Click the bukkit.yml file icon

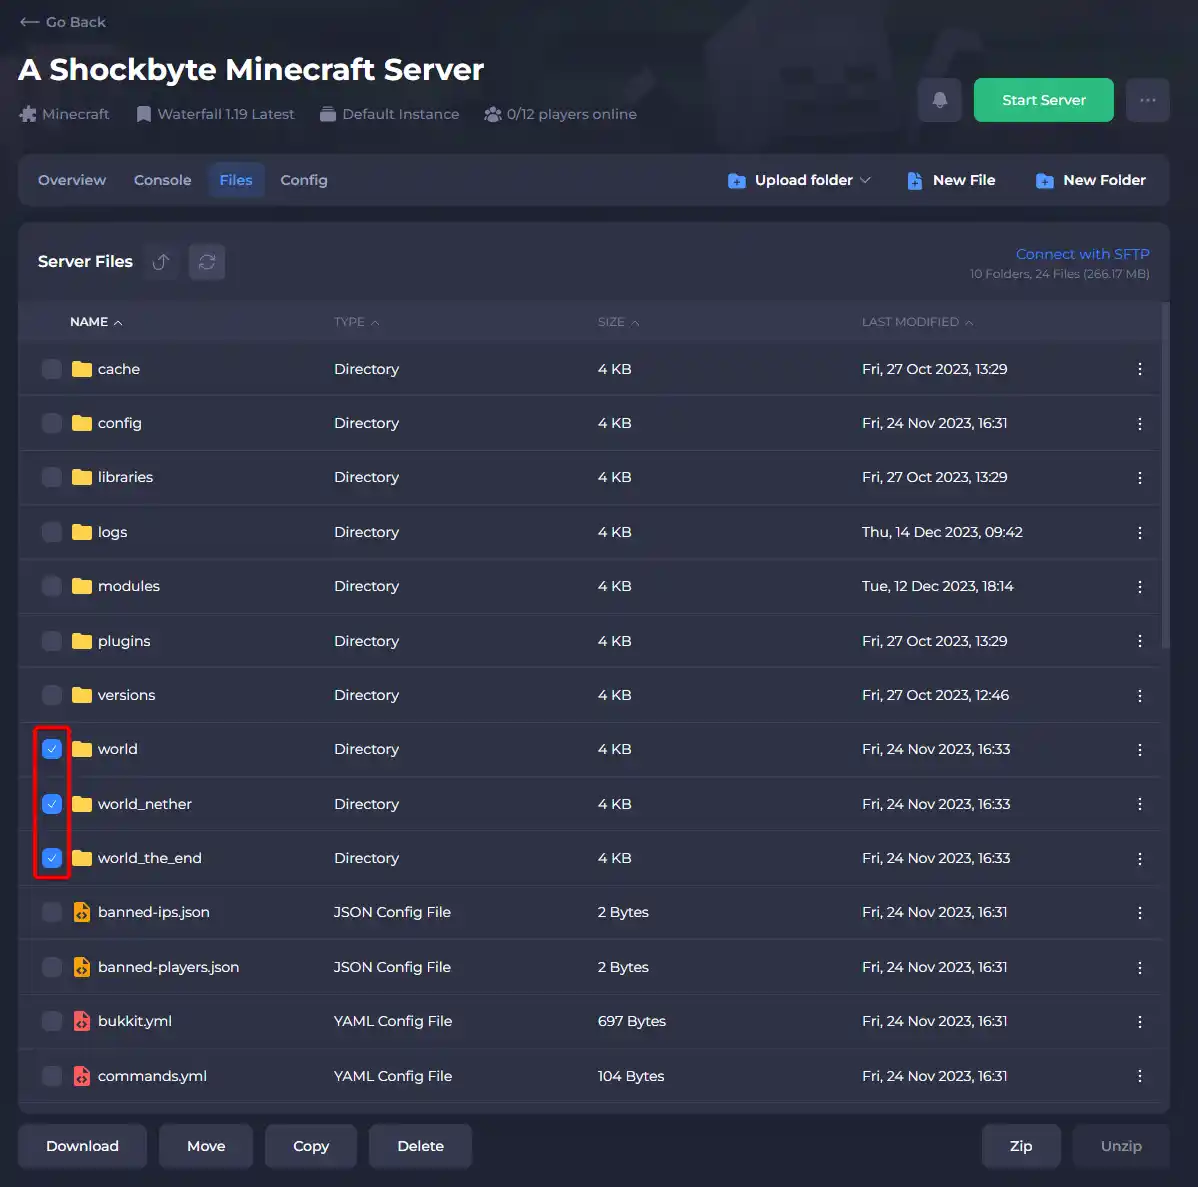tap(82, 1021)
